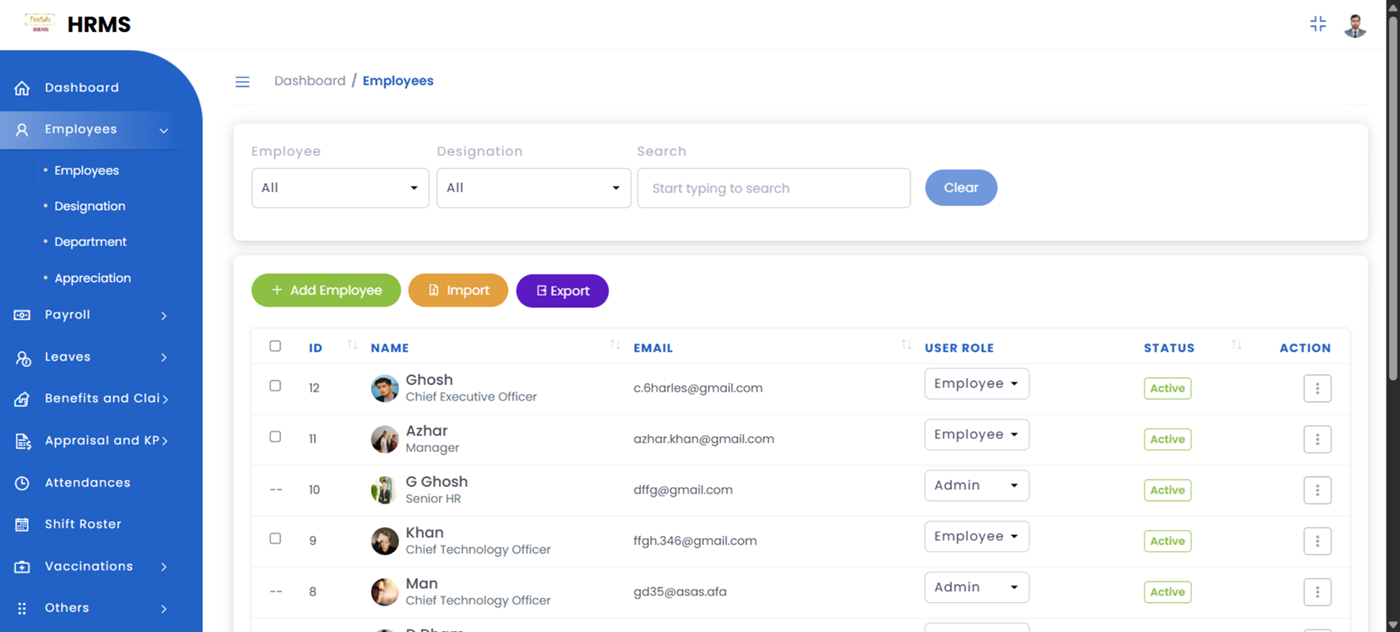Open the user profile avatar in header

[1355, 25]
